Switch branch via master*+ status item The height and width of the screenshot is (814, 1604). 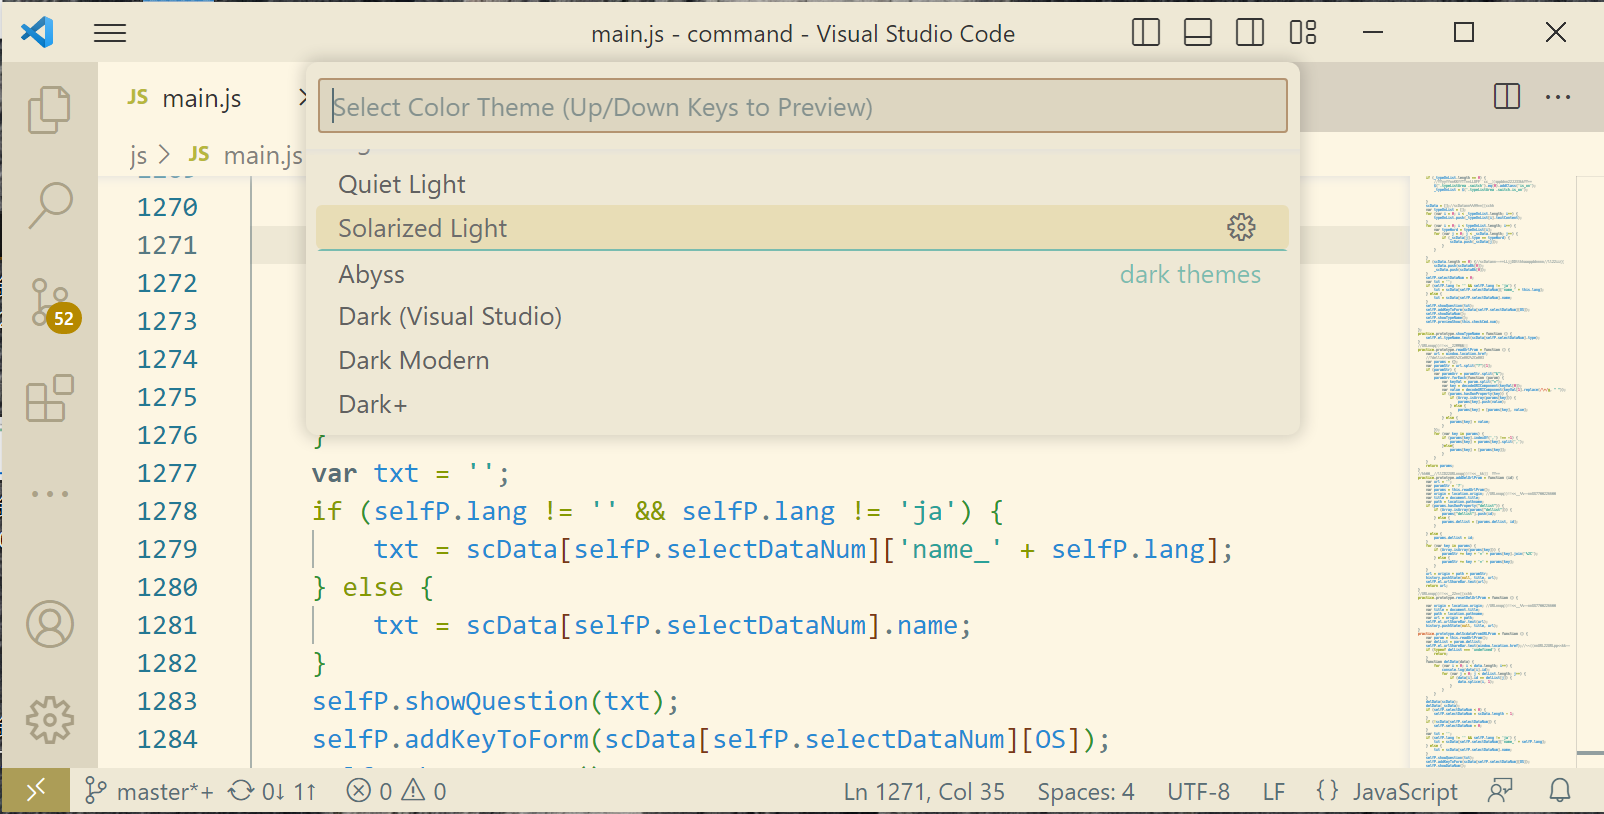pos(149,791)
